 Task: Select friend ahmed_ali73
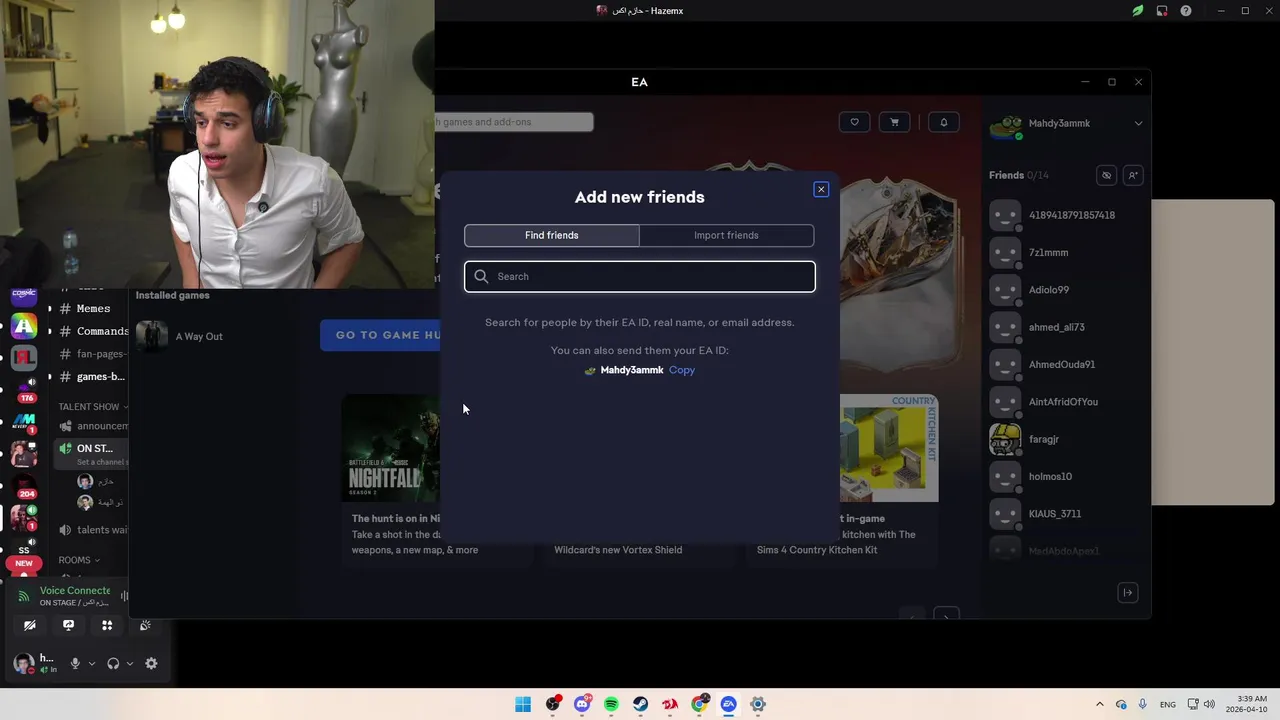1065,327
